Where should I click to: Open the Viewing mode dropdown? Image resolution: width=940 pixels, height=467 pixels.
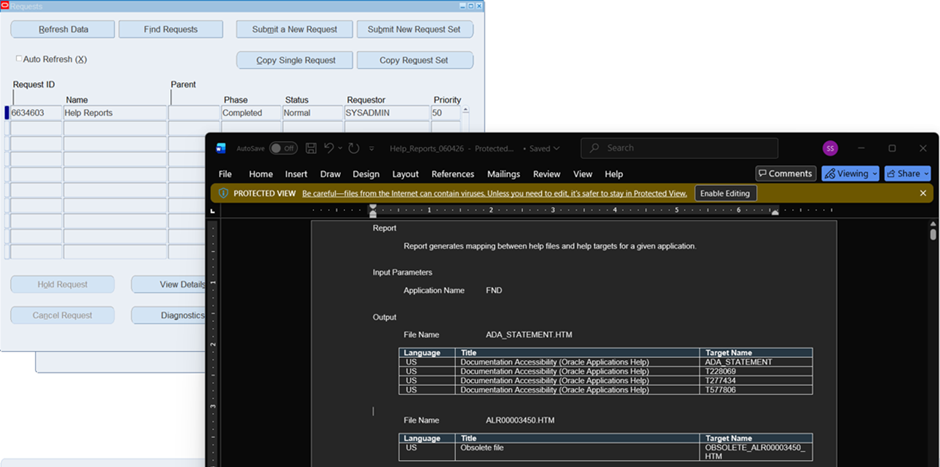click(x=849, y=173)
